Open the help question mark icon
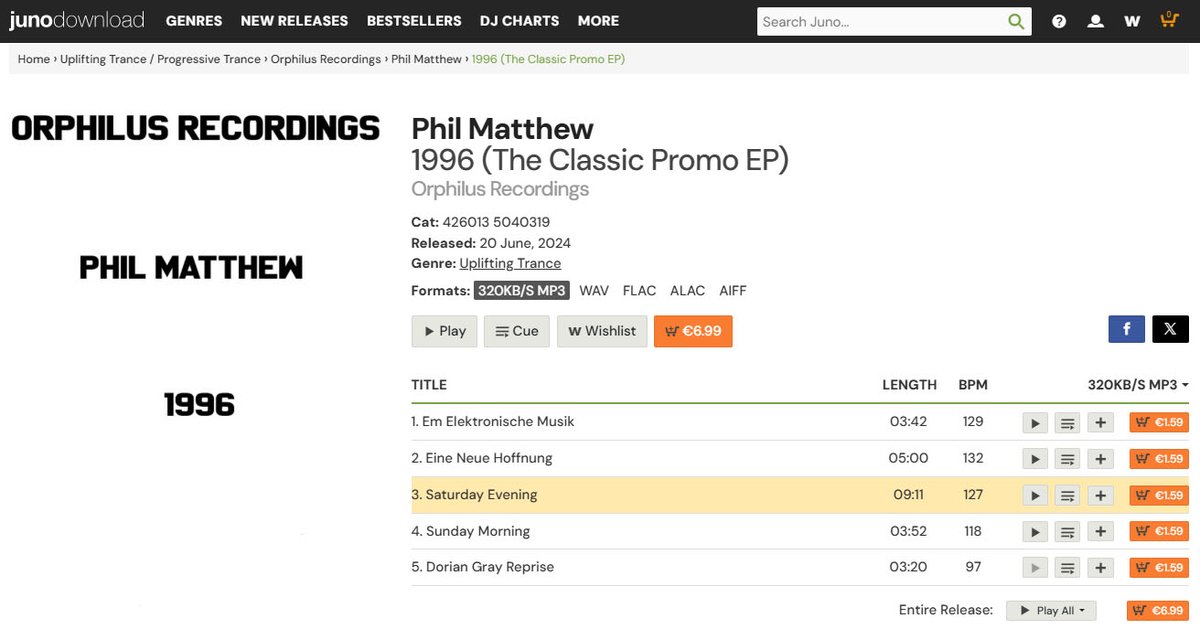Image resolution: width=1200 pixels, height=629 pixels. [1059, 21]
